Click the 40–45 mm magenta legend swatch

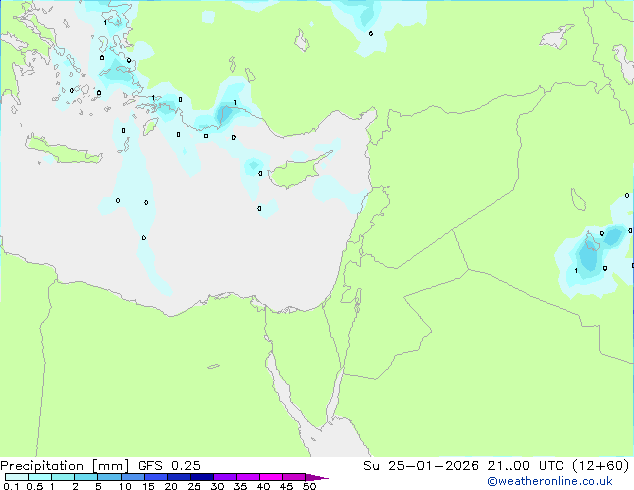tap(271, 477)
